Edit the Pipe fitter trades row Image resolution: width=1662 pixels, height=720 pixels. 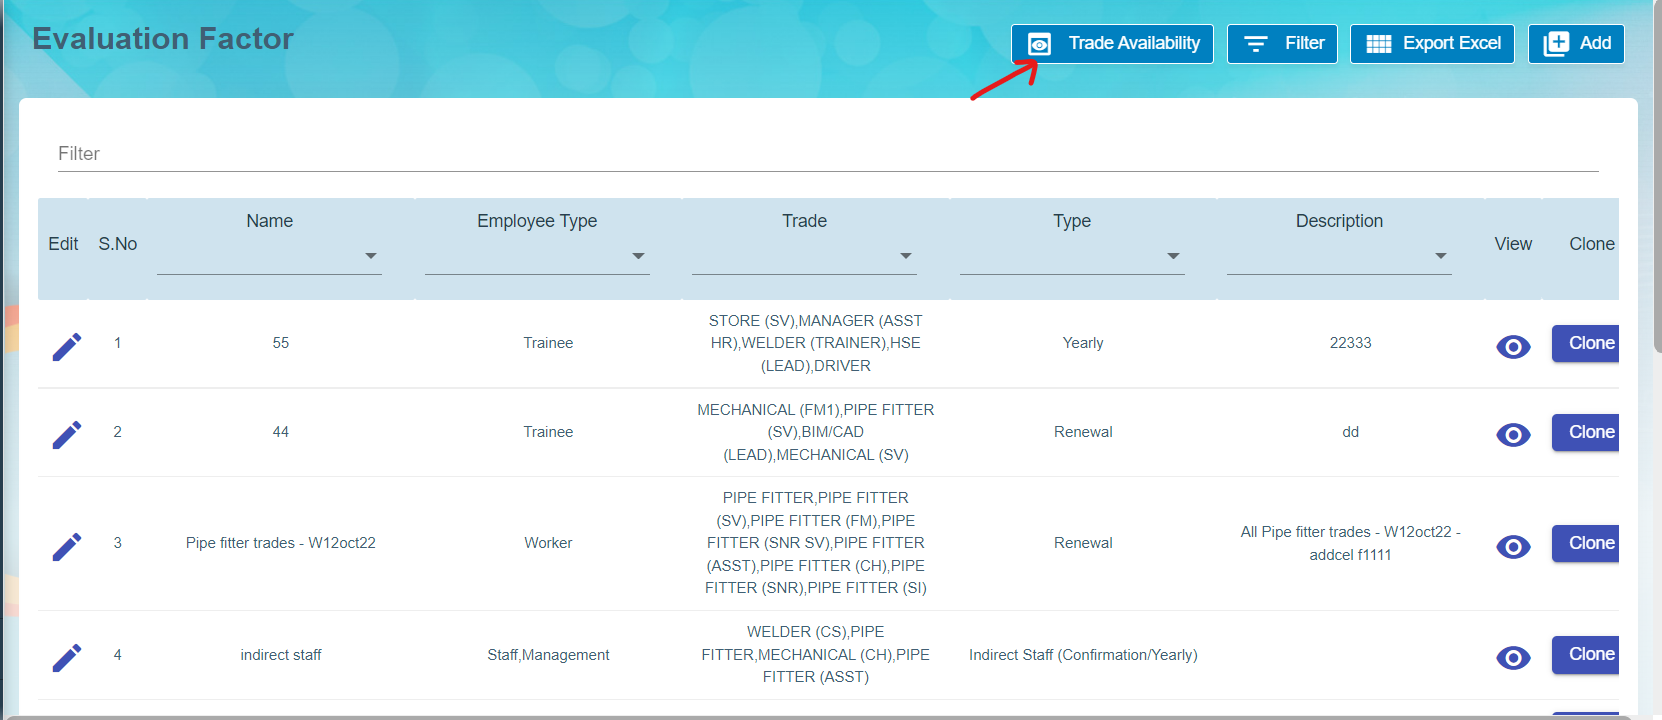[x=67, y=547]
